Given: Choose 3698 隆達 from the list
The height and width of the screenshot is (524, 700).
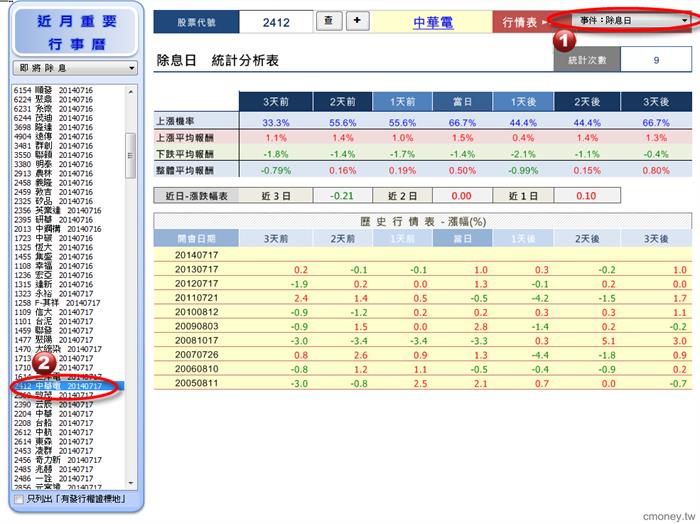Looking at the screenshot, I should 54,127.
